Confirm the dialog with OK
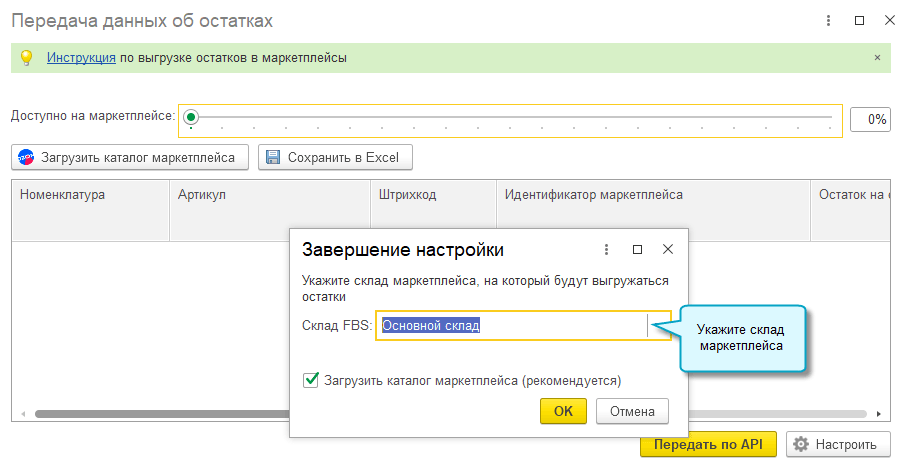The width and height of the screenshot is (910, 466). (563, 411)
